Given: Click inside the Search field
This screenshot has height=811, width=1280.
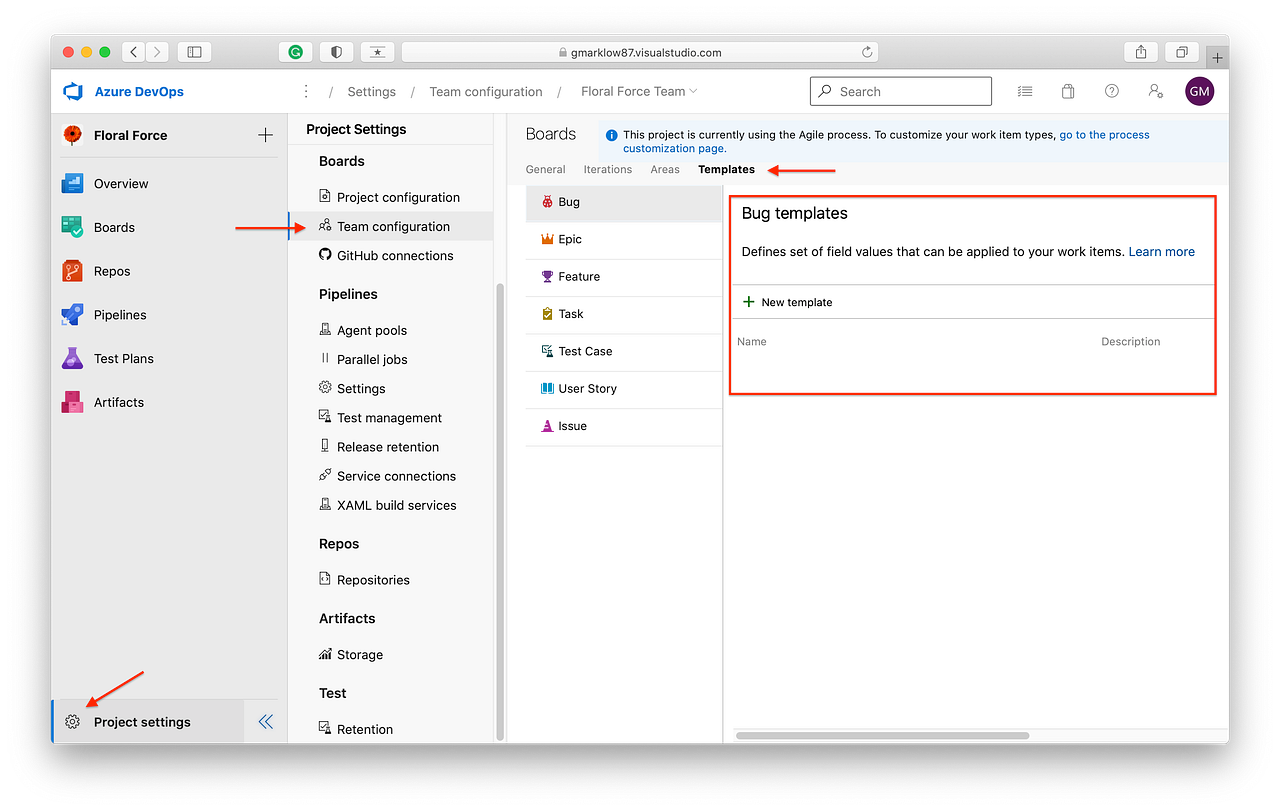Looking at the screenshot, I should pyautogui.click(x=900, y=90).
